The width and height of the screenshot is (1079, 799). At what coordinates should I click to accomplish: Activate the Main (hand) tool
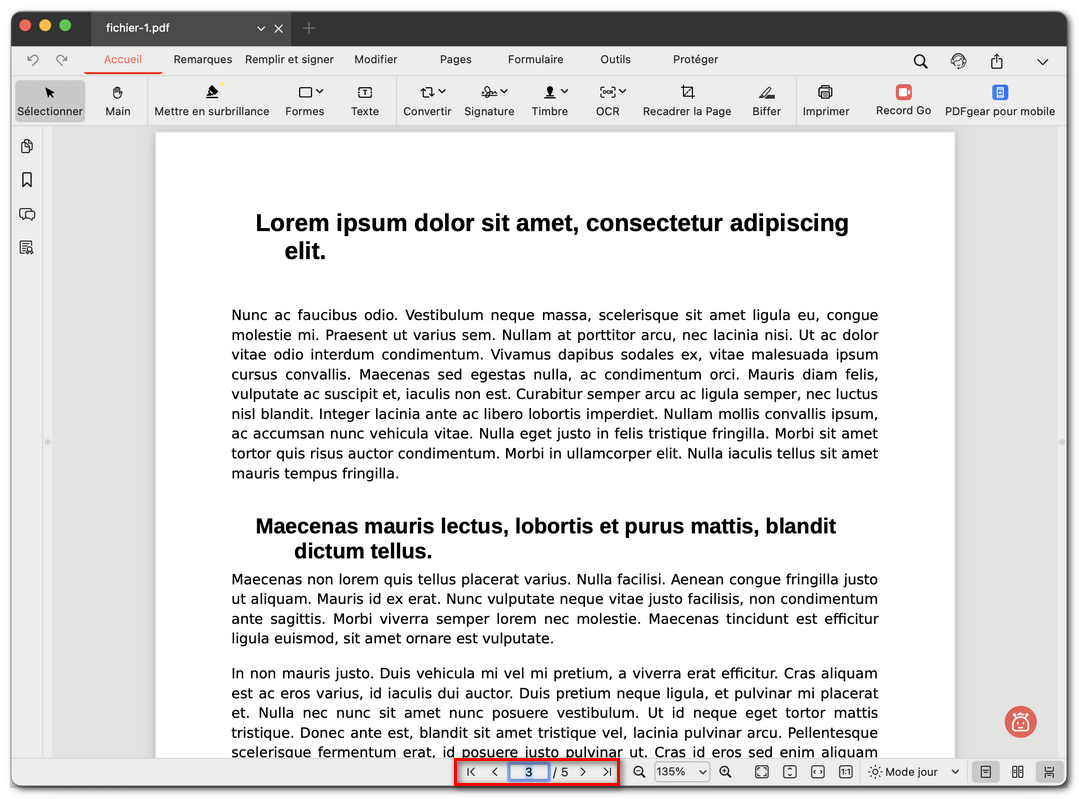click(x=118, y=100)
